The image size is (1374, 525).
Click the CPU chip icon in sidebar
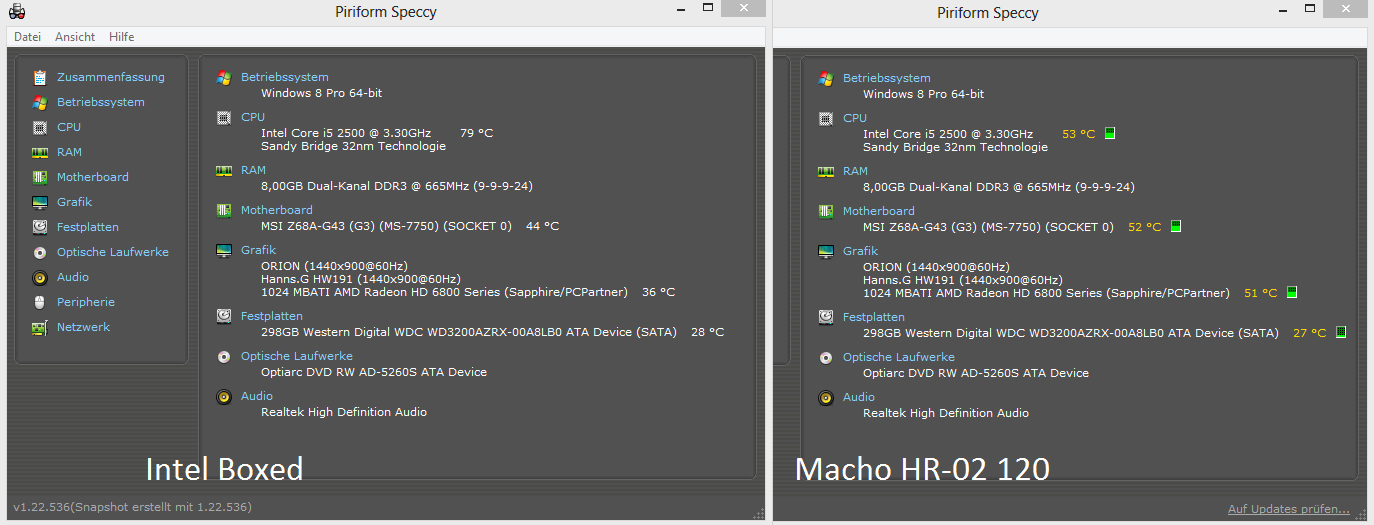click(40, 127)
